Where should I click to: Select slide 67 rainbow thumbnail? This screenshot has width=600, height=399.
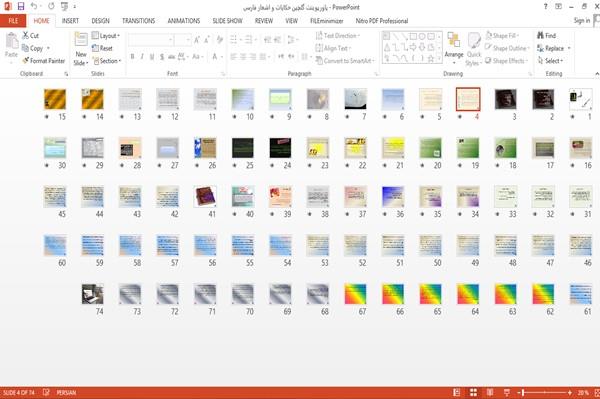[355, 294]
